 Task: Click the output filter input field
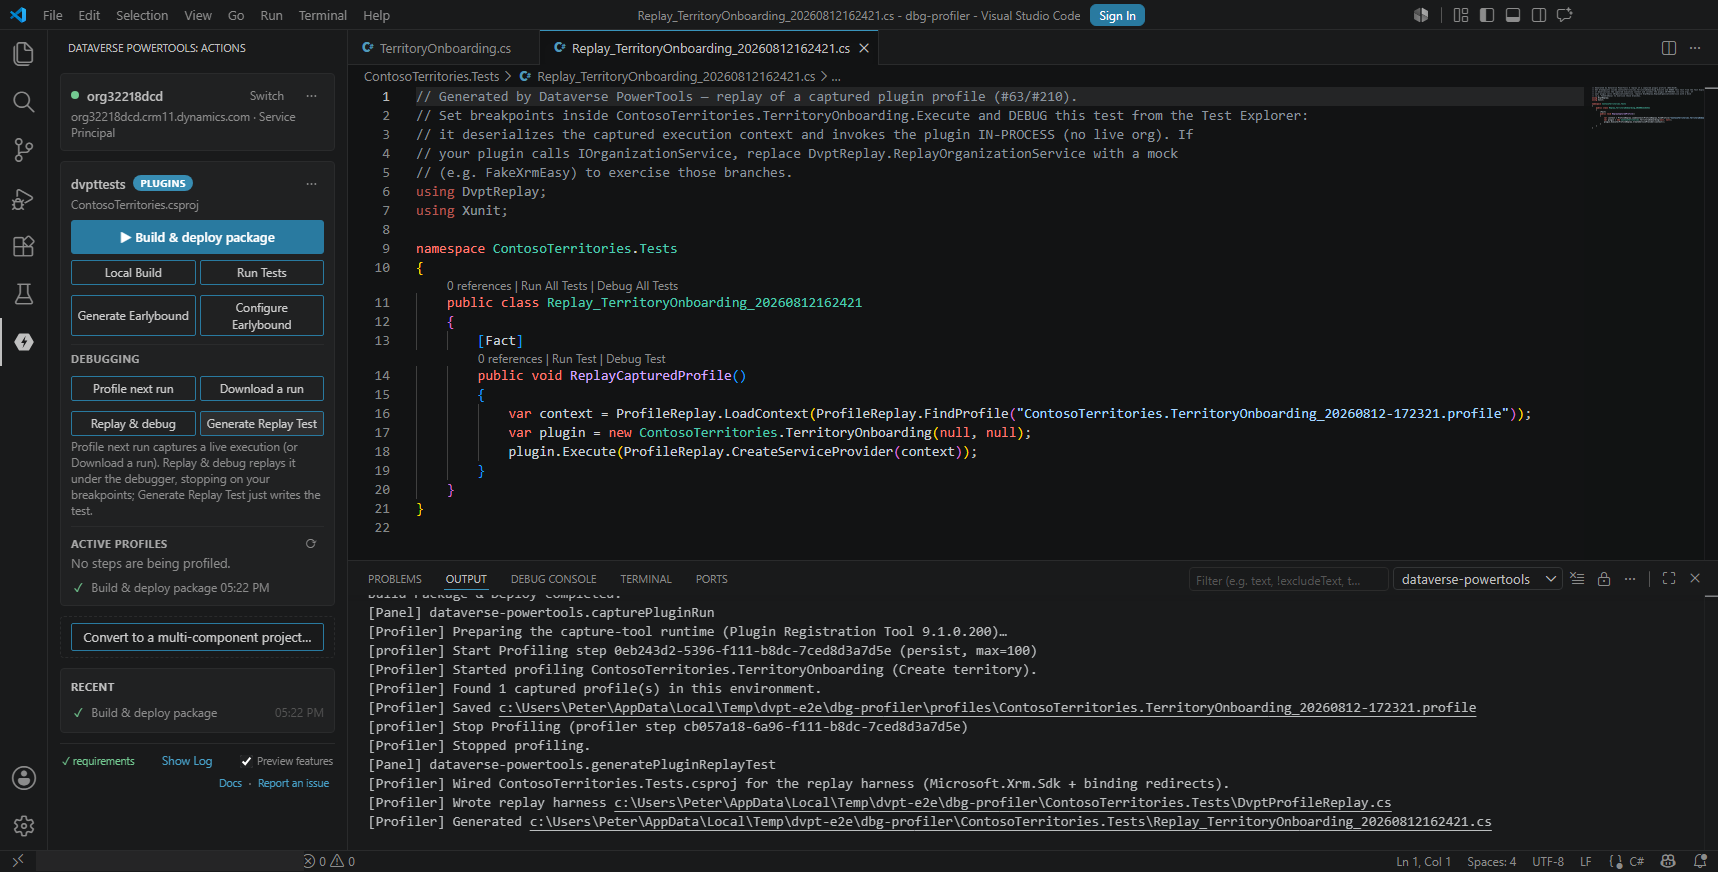(x=1288, y=580)
